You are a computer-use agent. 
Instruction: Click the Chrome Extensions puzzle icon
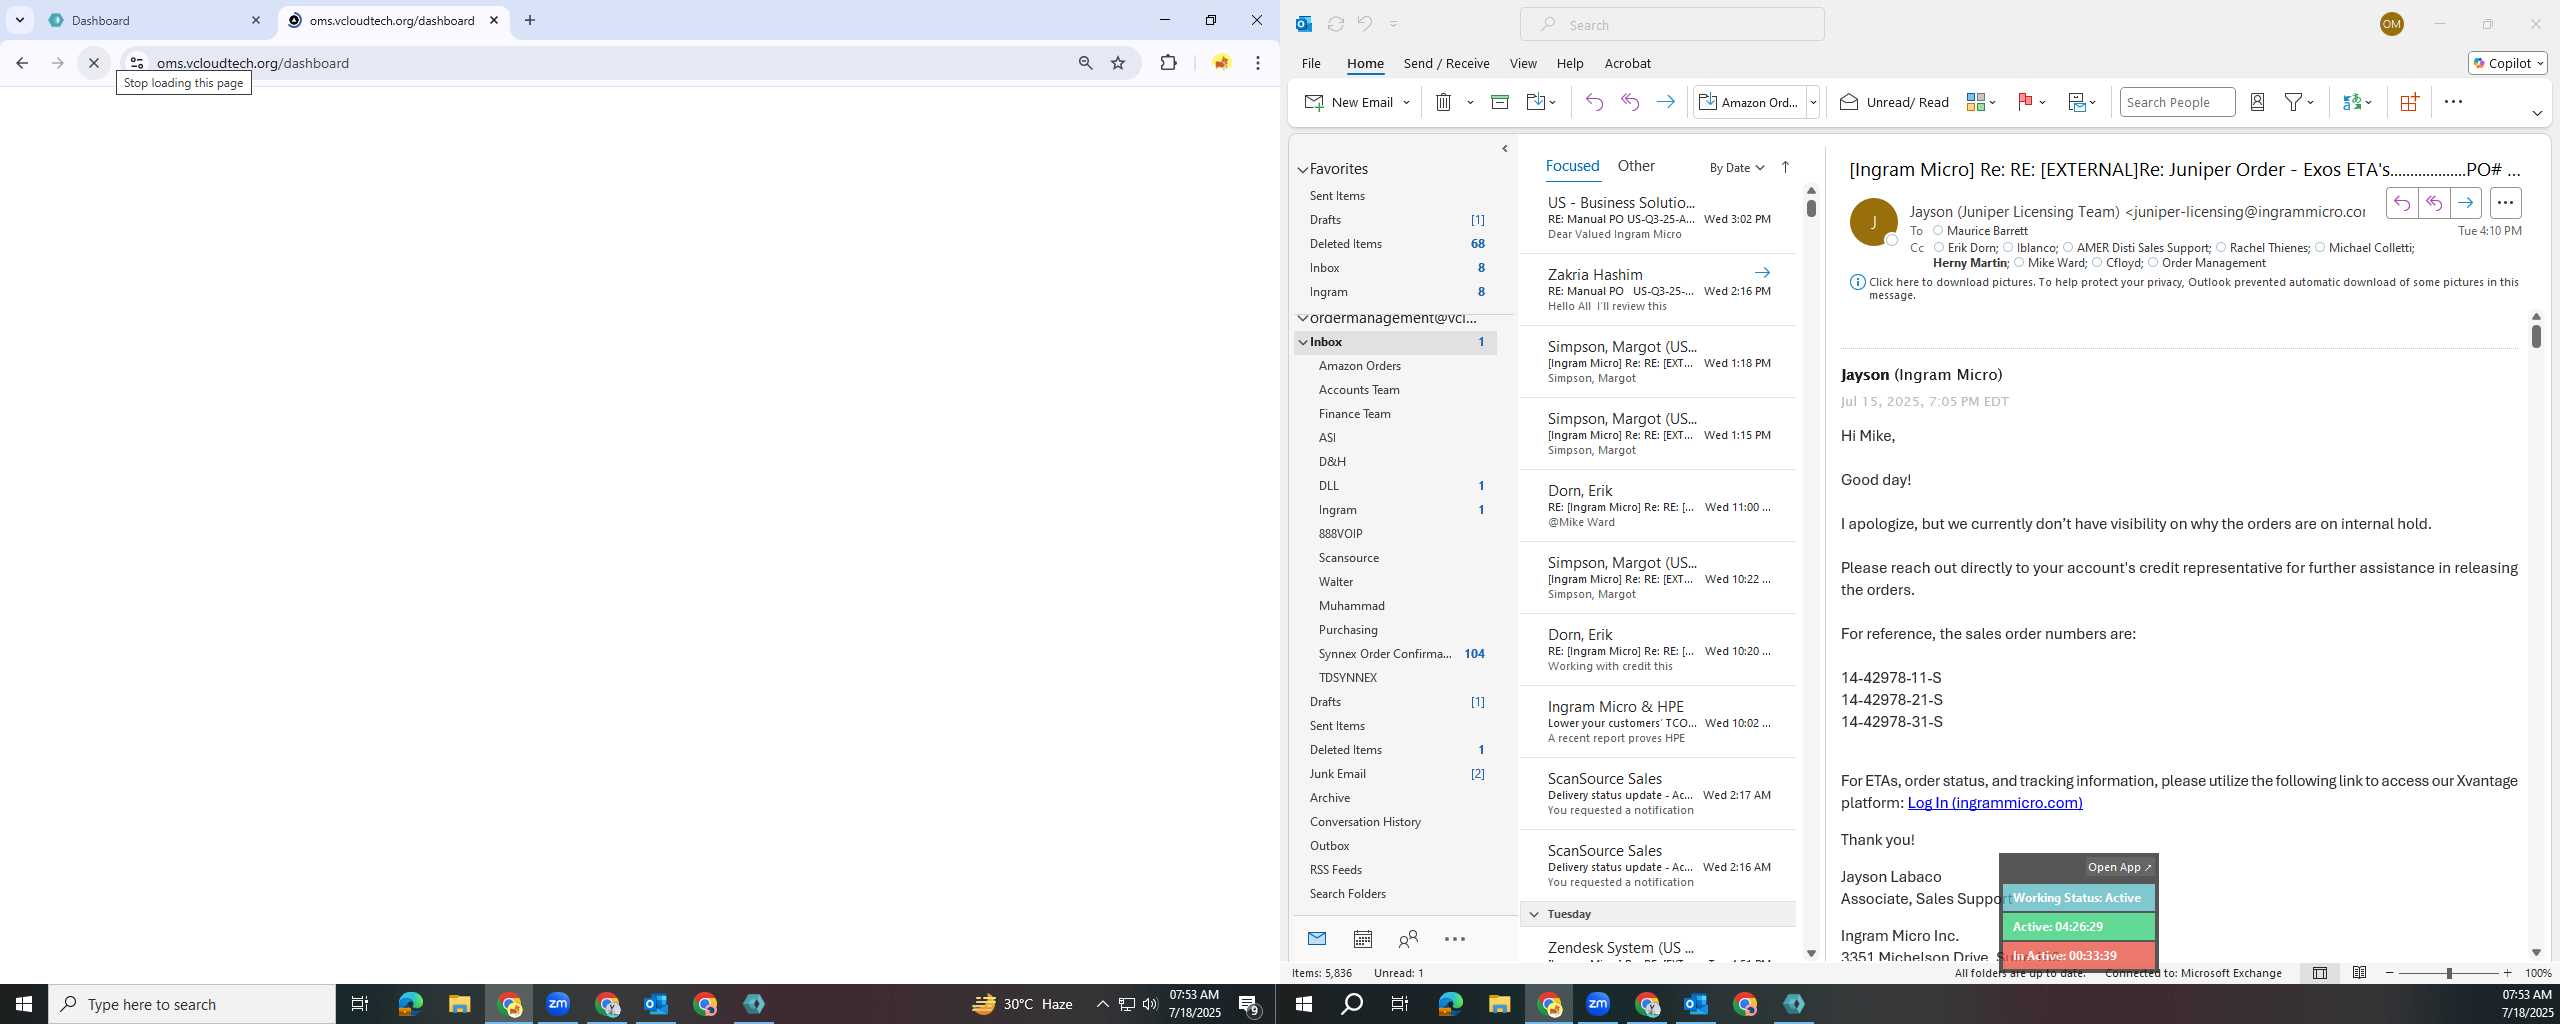[1168, 63]
